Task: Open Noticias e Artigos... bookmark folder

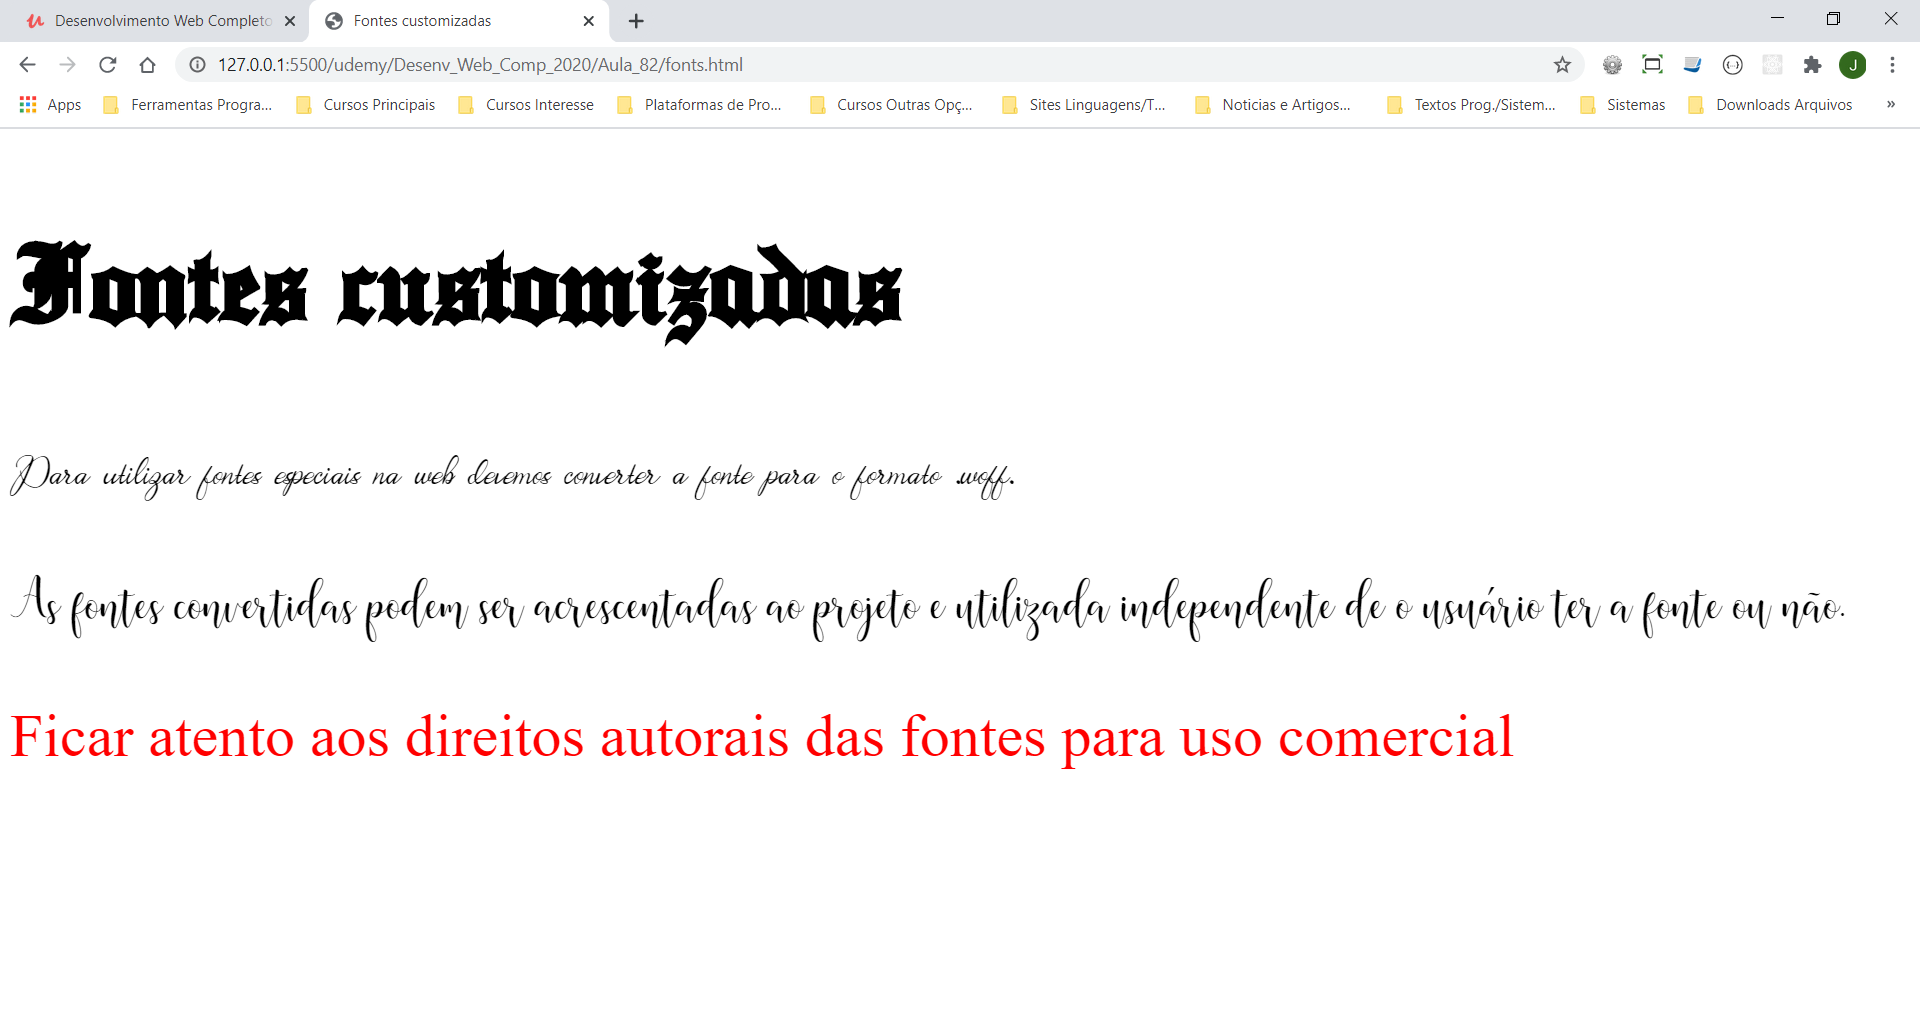Action: 1274,105
